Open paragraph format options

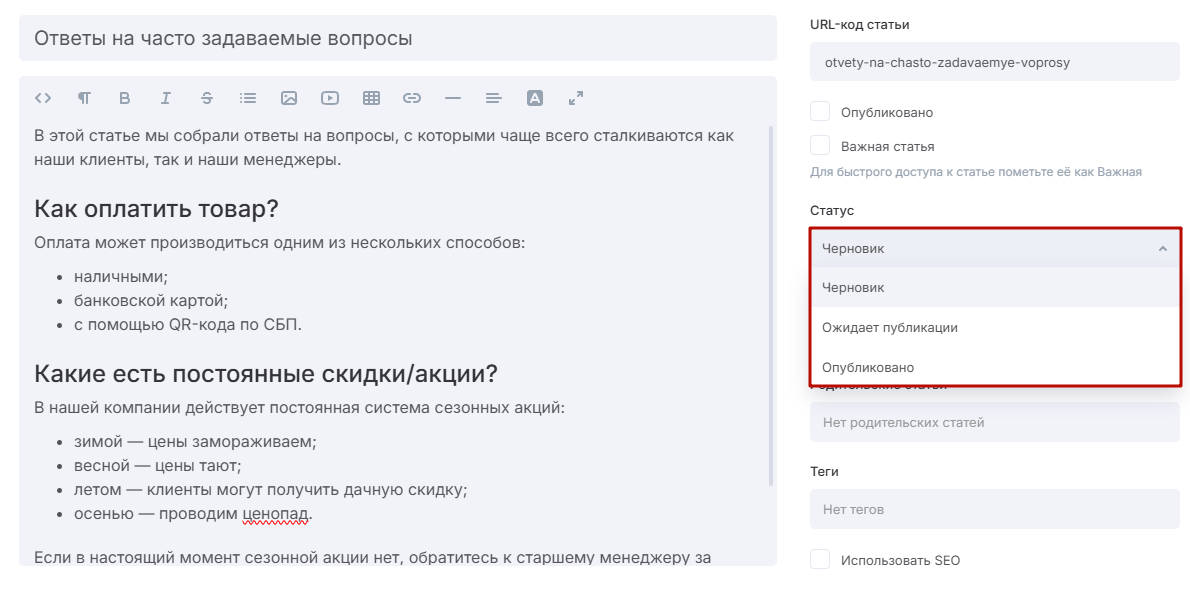84,98
